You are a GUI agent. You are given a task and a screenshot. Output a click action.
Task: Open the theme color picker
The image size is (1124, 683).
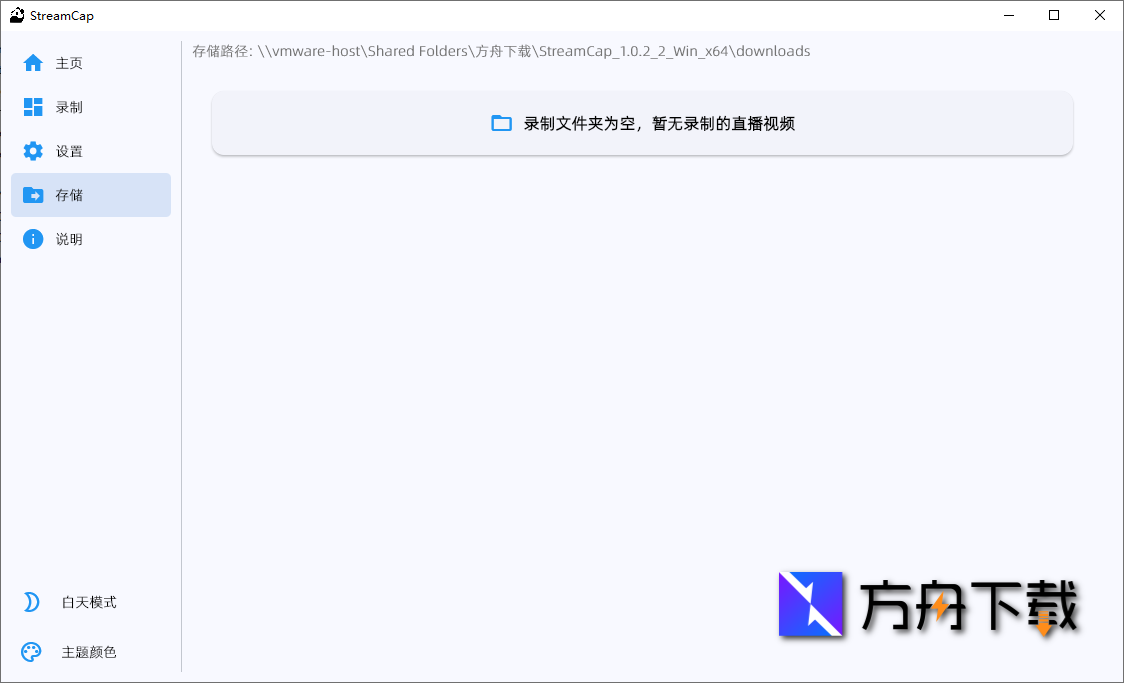(88, 651)
